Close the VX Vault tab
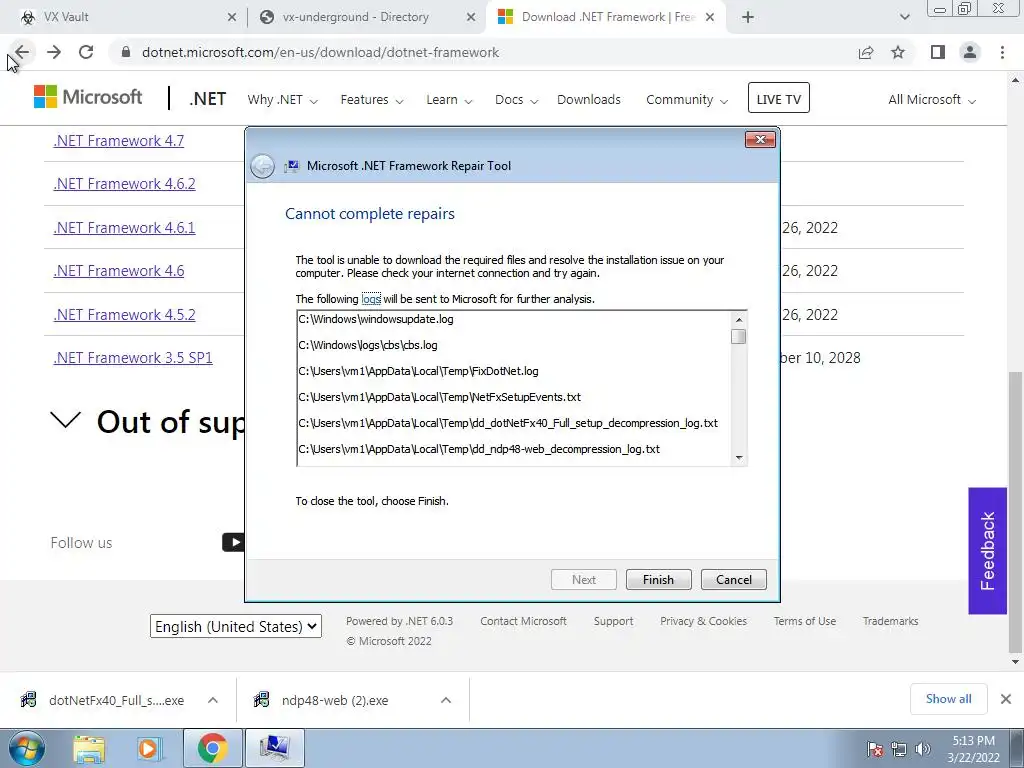The image size is (1024, 768). pyautogui.click(x=232, y=17)
